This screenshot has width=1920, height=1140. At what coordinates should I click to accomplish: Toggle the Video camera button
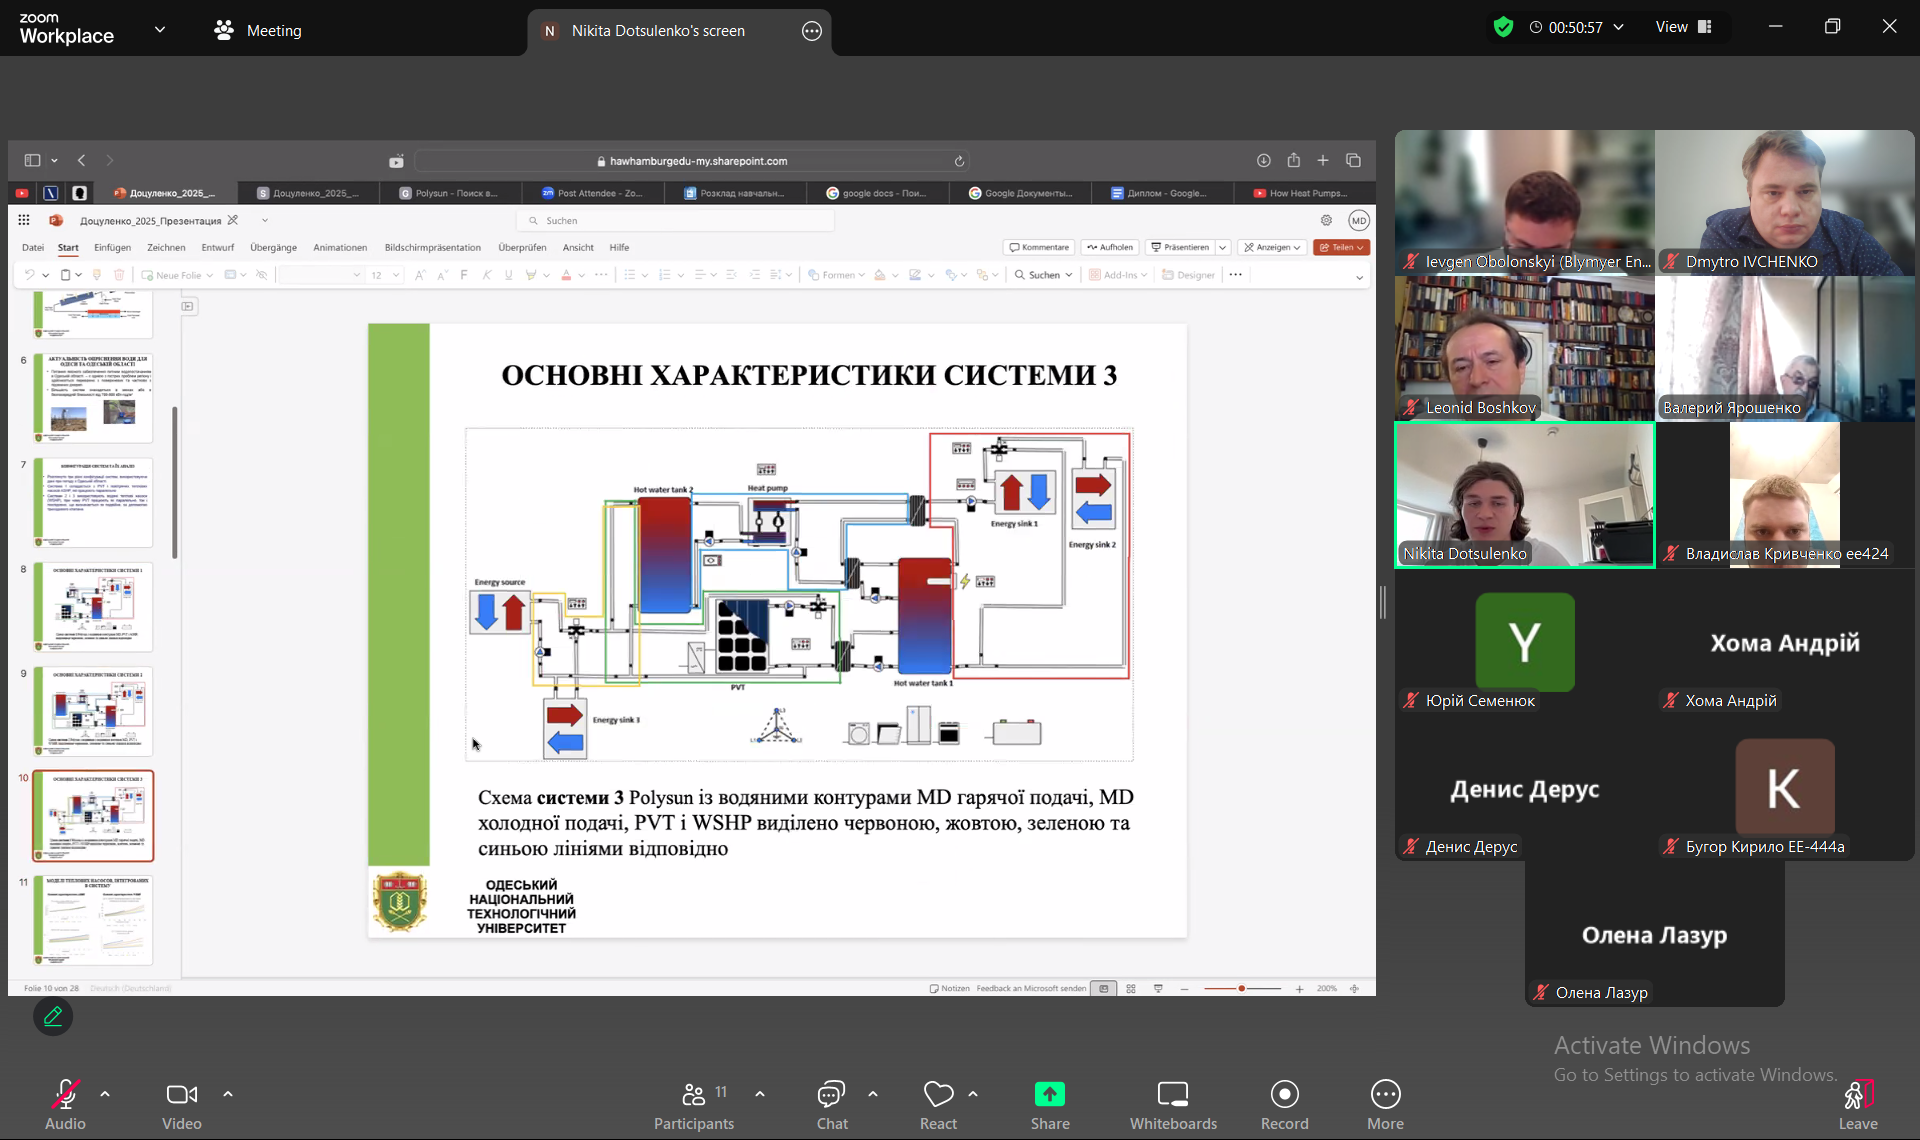pyautogui.click(x=182, y=1104)
